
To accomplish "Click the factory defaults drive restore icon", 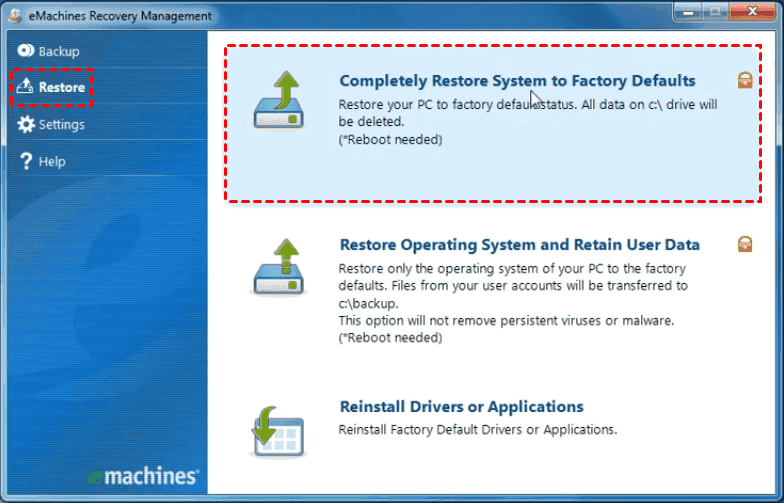I will [279, 100].
